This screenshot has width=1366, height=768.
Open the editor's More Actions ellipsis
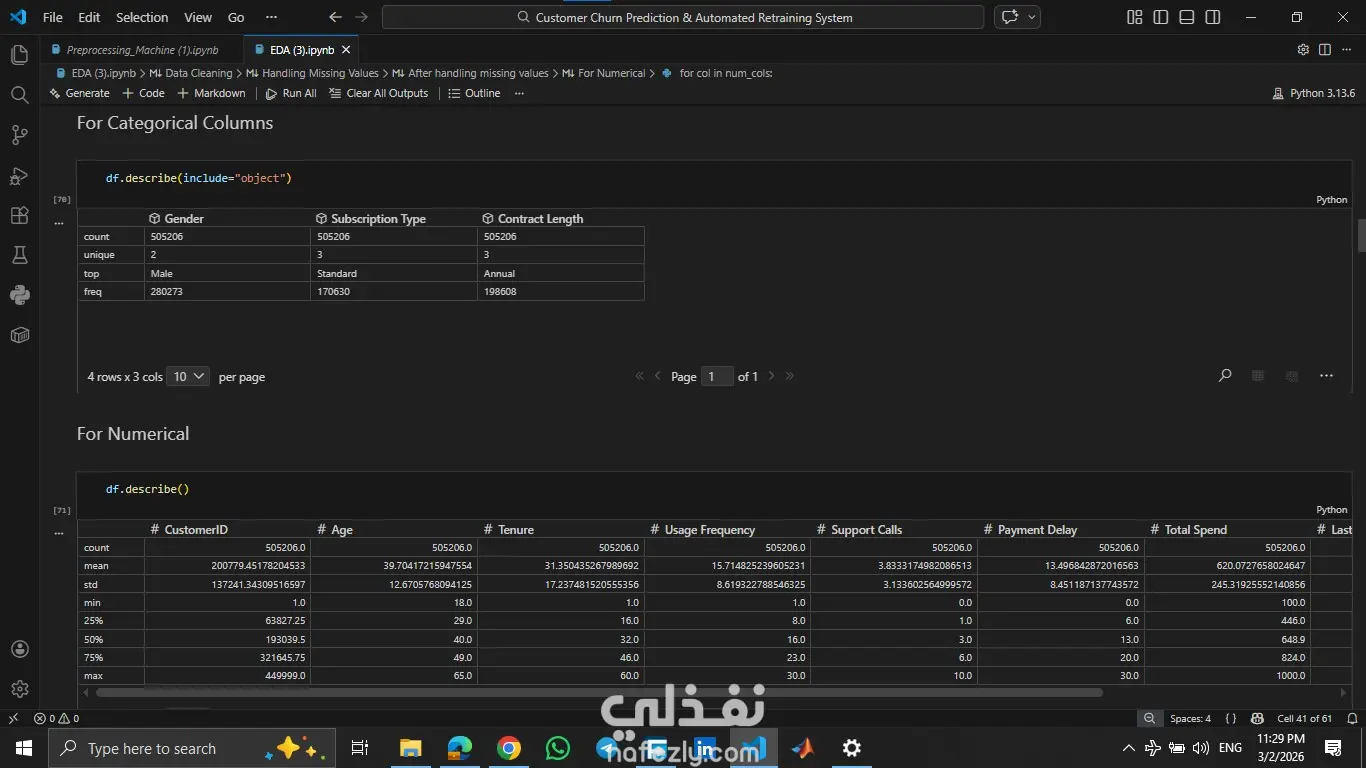1347,49
